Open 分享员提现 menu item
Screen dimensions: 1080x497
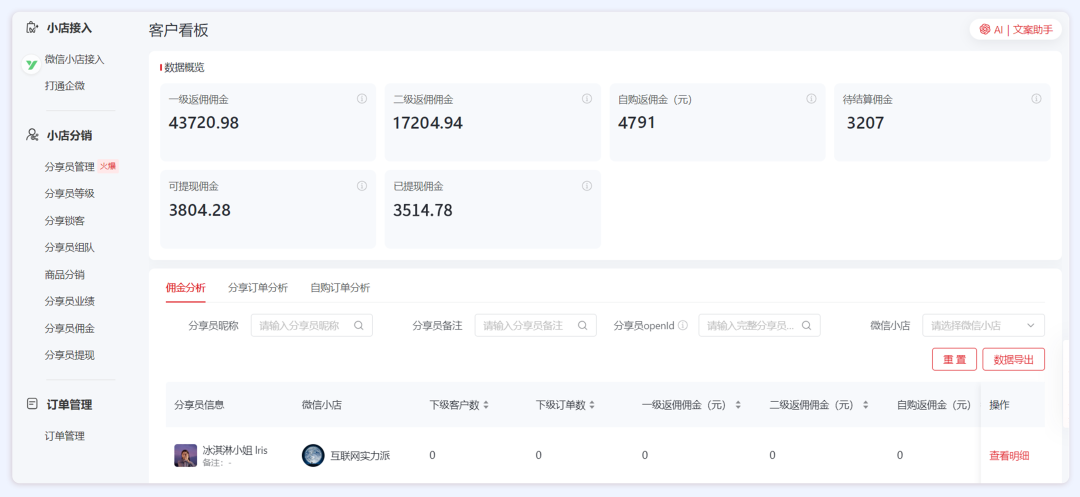(70, 355)
